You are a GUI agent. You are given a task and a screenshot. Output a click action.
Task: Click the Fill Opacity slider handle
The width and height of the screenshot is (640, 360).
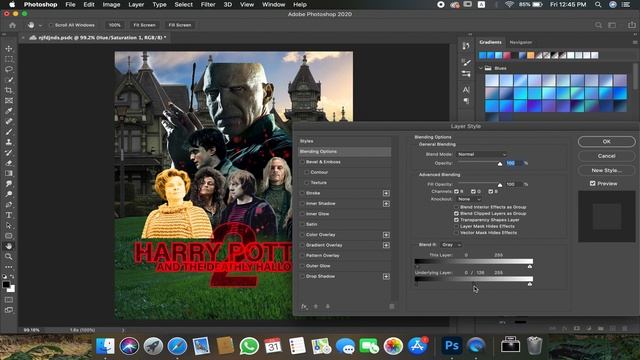500,185
